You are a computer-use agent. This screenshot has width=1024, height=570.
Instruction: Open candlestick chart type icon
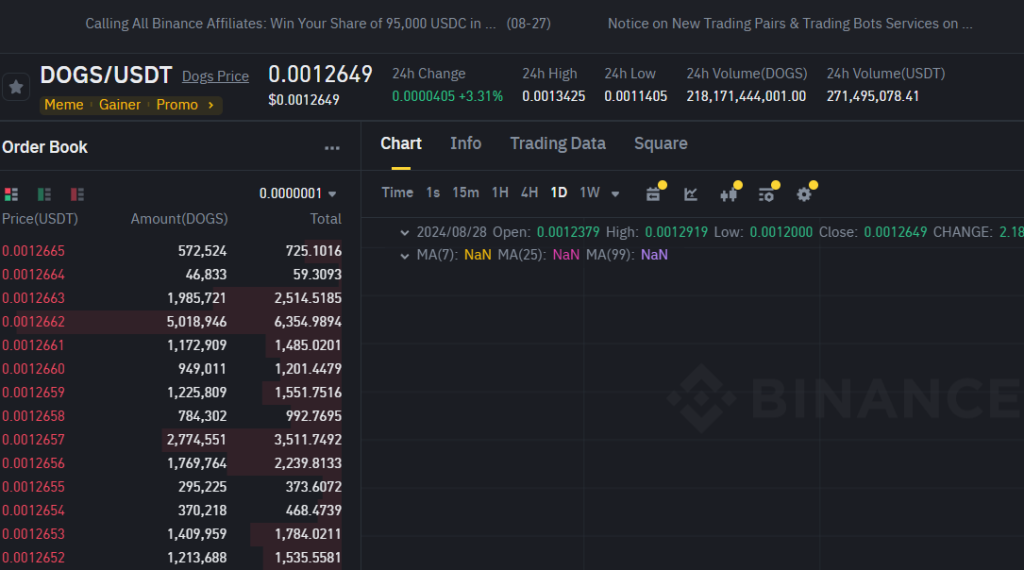click(x=728, y=194)
